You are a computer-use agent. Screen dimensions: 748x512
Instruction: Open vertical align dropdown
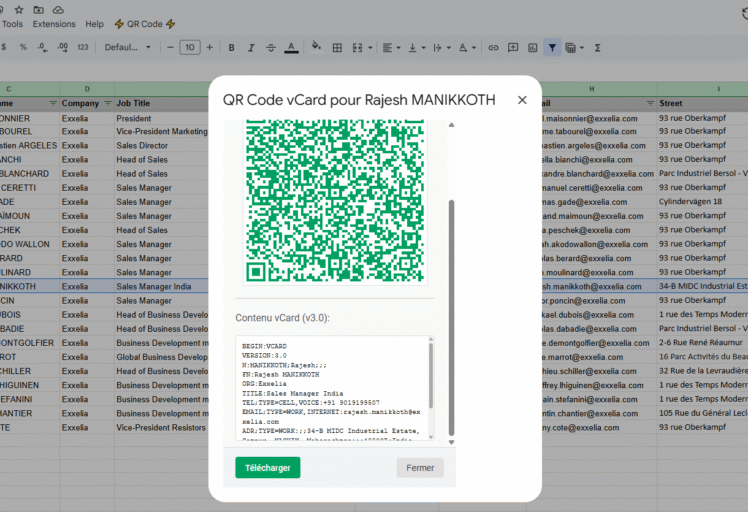click(x=416, y=47)
